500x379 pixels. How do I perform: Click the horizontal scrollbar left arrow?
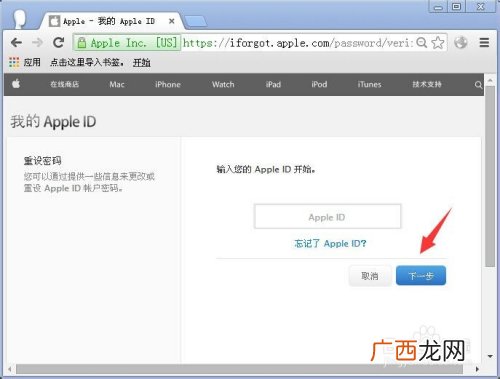click(10, 369)
